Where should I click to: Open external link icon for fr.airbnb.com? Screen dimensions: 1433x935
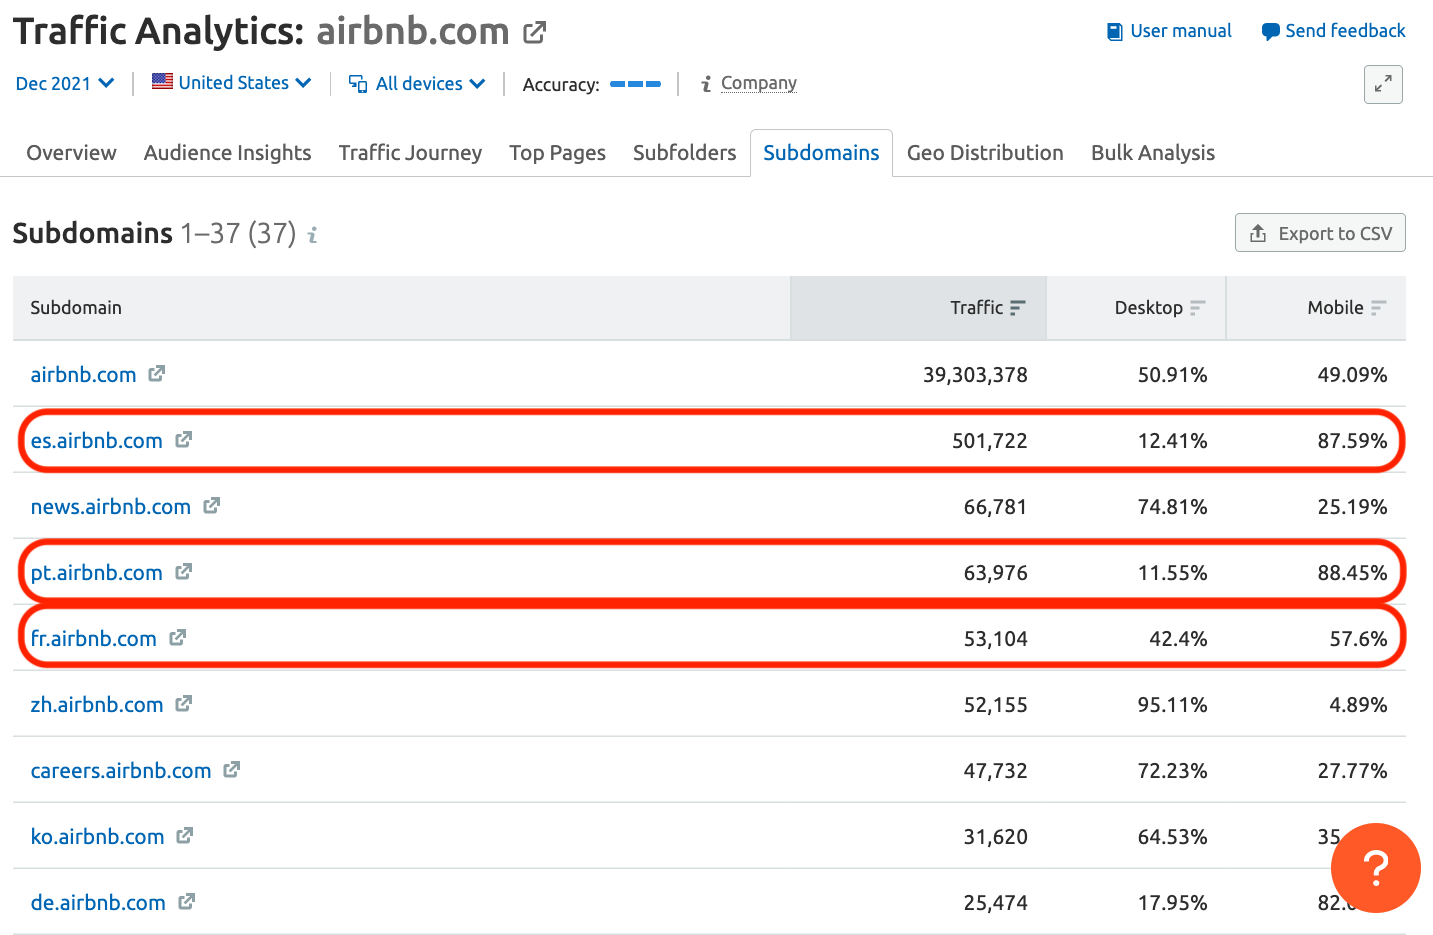[178, 638]
